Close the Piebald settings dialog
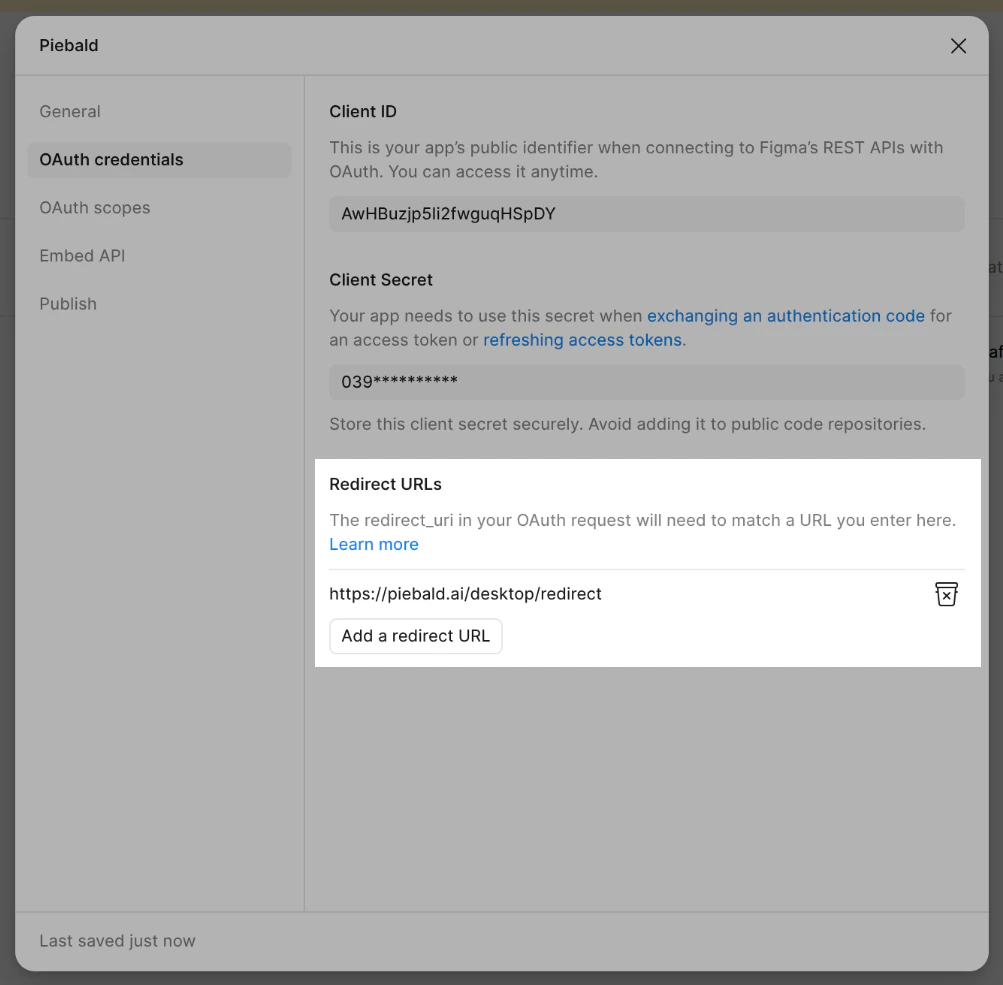Screen dimensions: 1003x985 958,46
